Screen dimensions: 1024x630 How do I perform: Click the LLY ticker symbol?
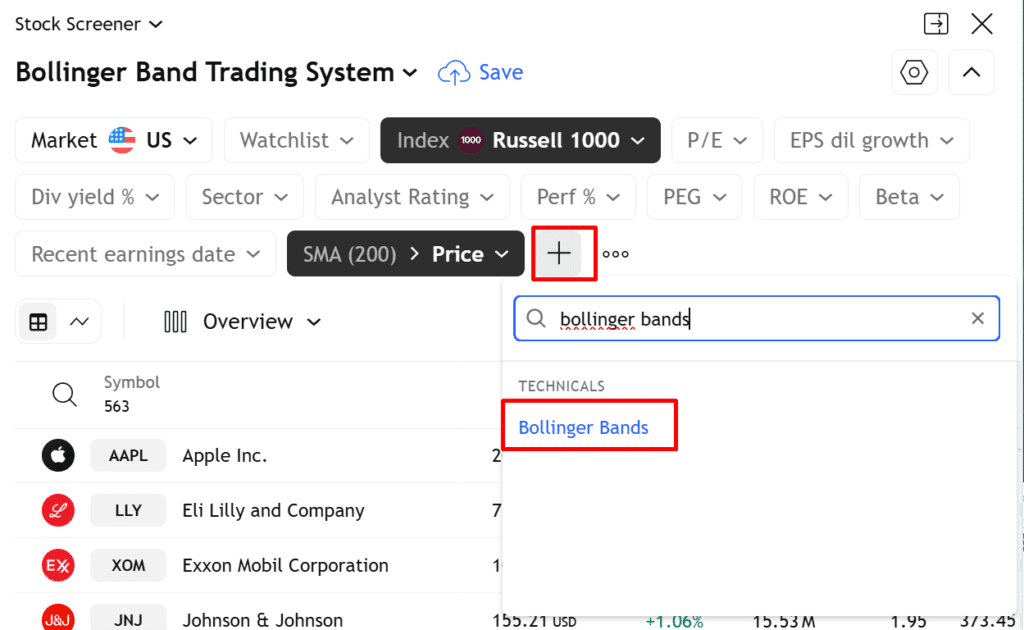tap(128, 511)
